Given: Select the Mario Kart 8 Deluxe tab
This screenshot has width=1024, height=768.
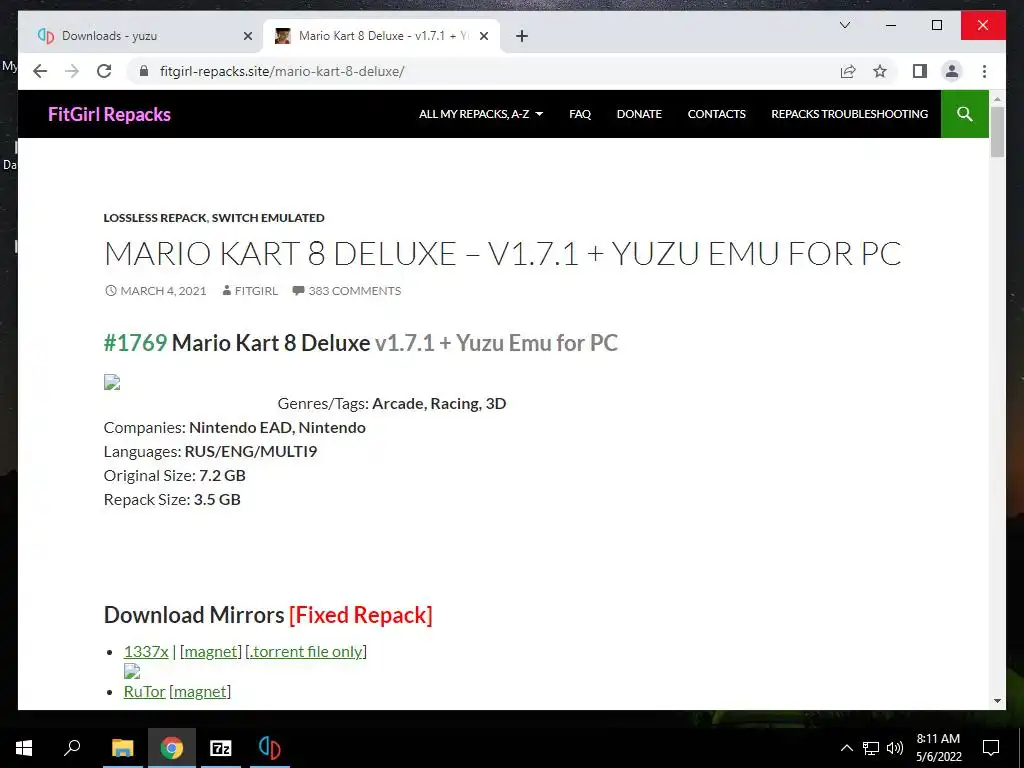Looking at the screenshot, I should coord(381,36).
